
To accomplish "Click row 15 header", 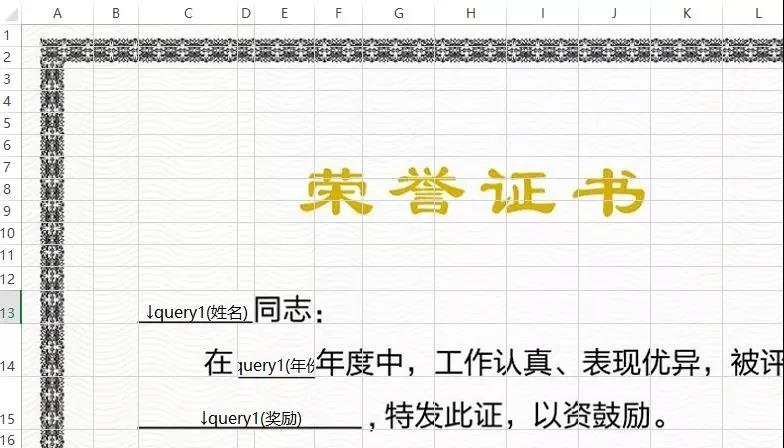I will 10,419.
